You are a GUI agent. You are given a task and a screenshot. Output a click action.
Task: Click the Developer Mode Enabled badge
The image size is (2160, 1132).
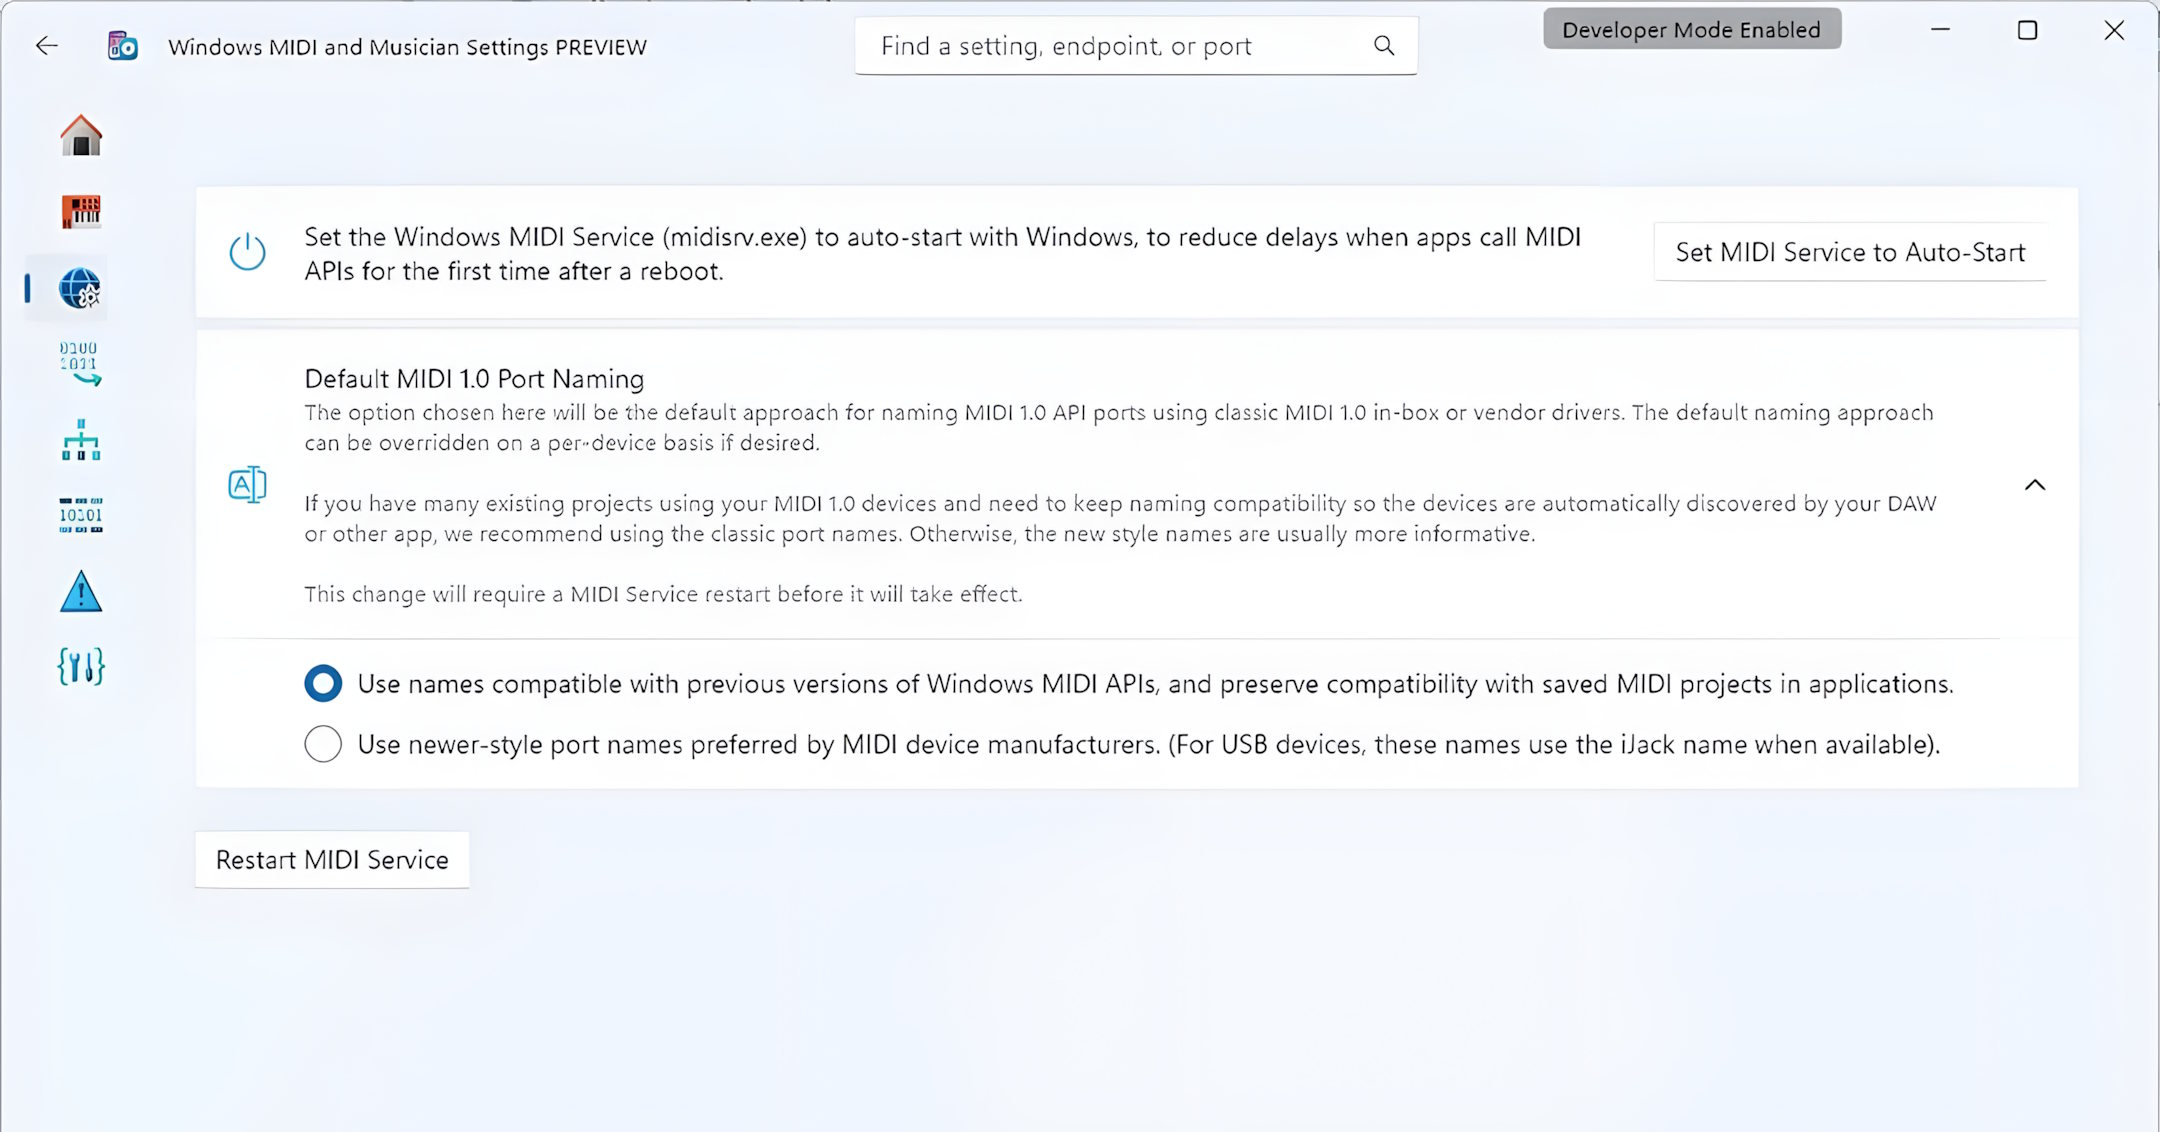(x=1691, y=30)
